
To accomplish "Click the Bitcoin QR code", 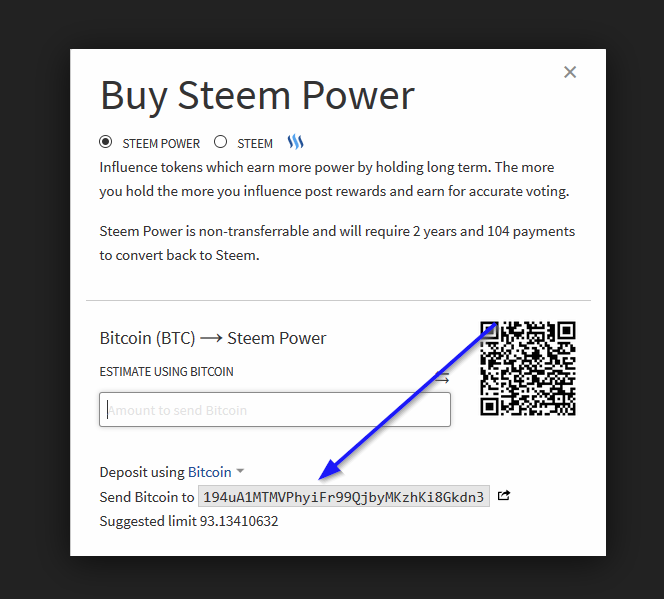I will (527, 367).
